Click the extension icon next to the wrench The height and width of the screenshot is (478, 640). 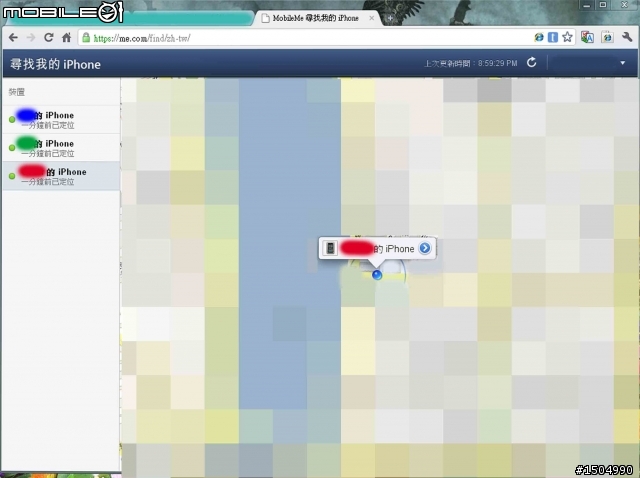tap(607, 38)
